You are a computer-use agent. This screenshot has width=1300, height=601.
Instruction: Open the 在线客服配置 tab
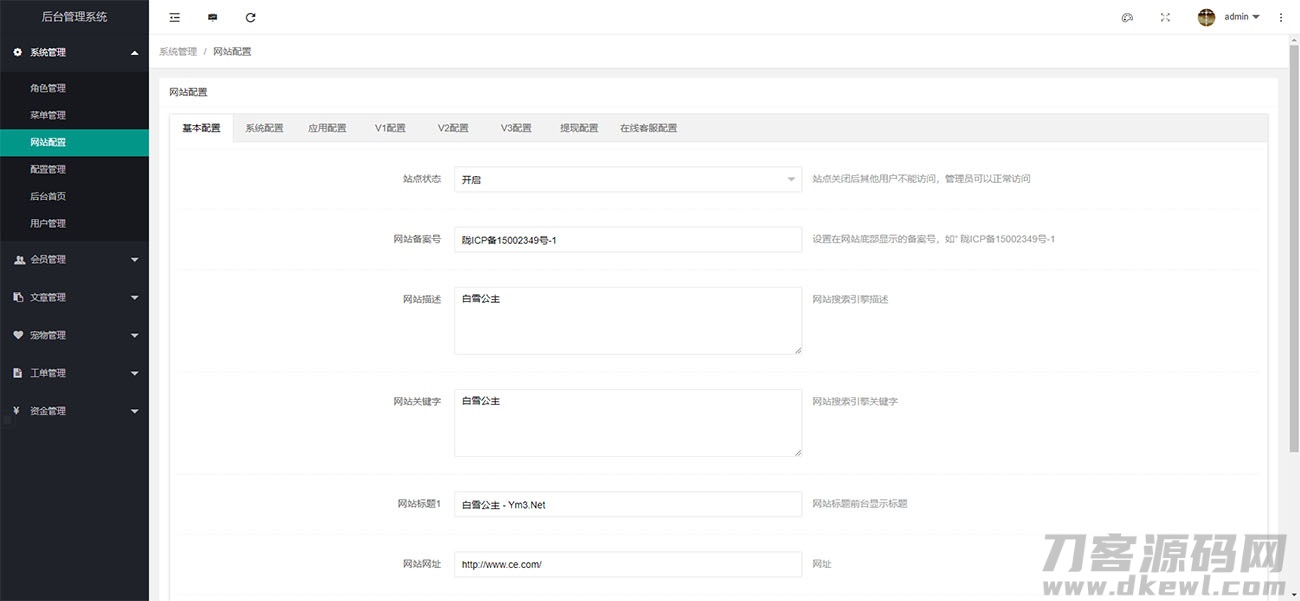coord(648,128)
